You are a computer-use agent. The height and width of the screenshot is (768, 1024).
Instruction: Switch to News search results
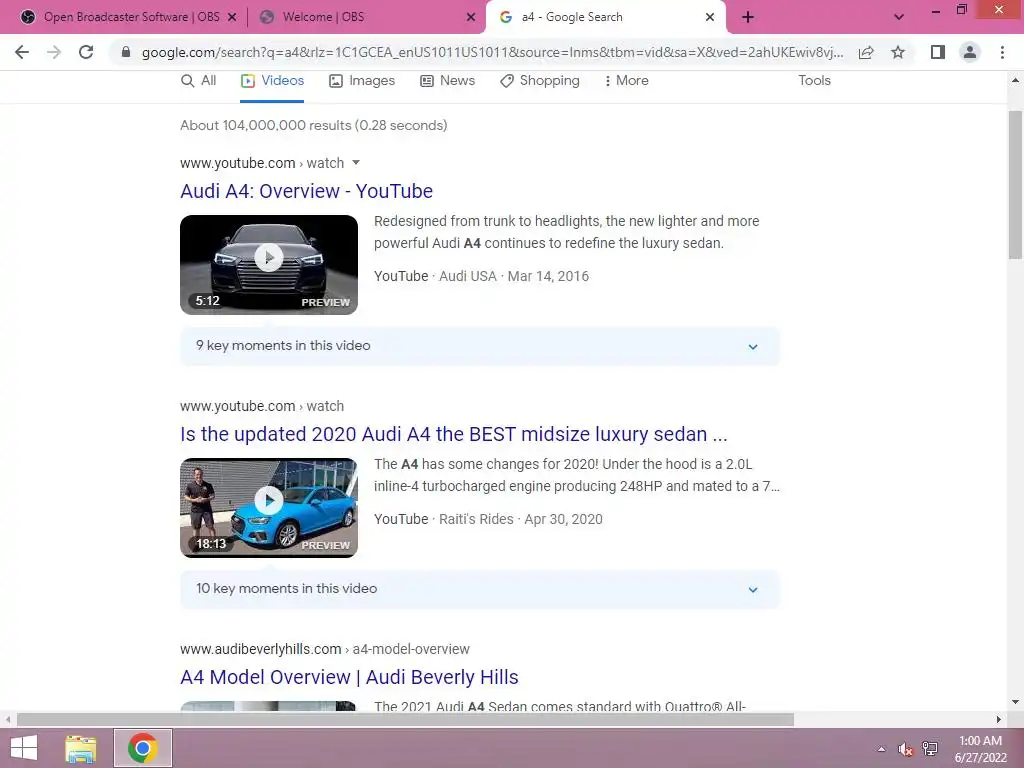click(447, 81)
